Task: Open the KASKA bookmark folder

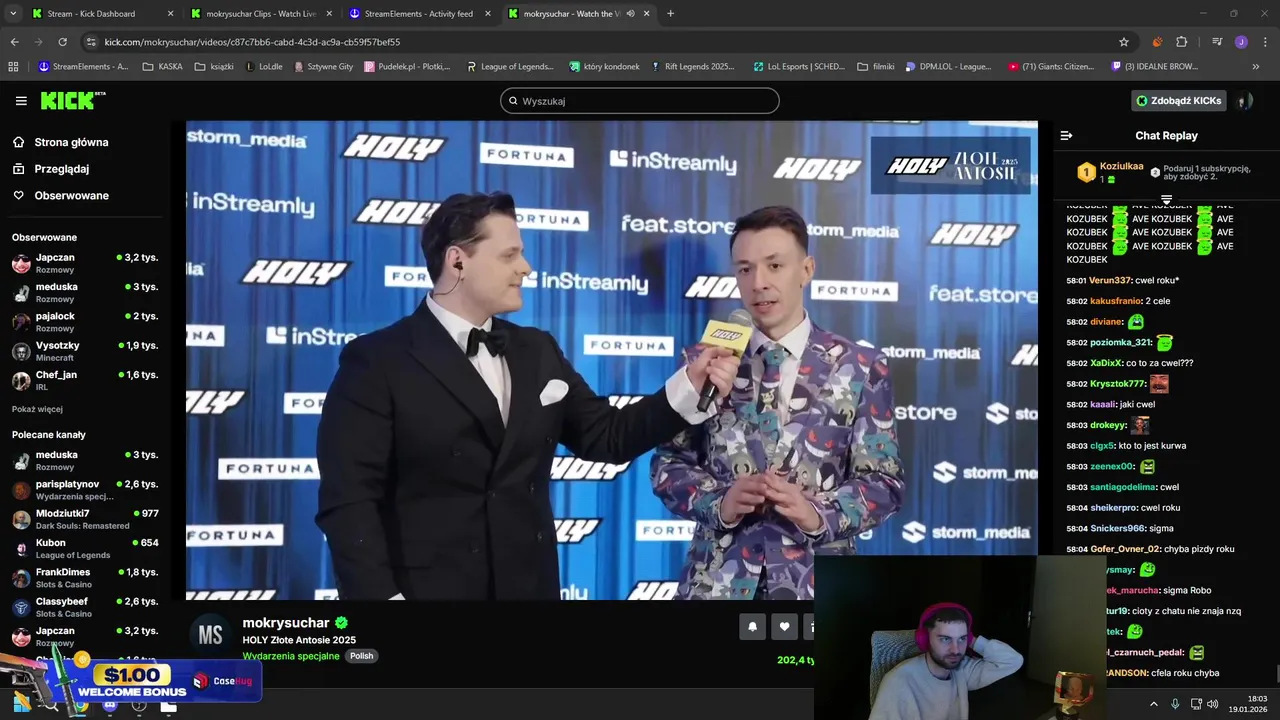Action: [162, 67]
